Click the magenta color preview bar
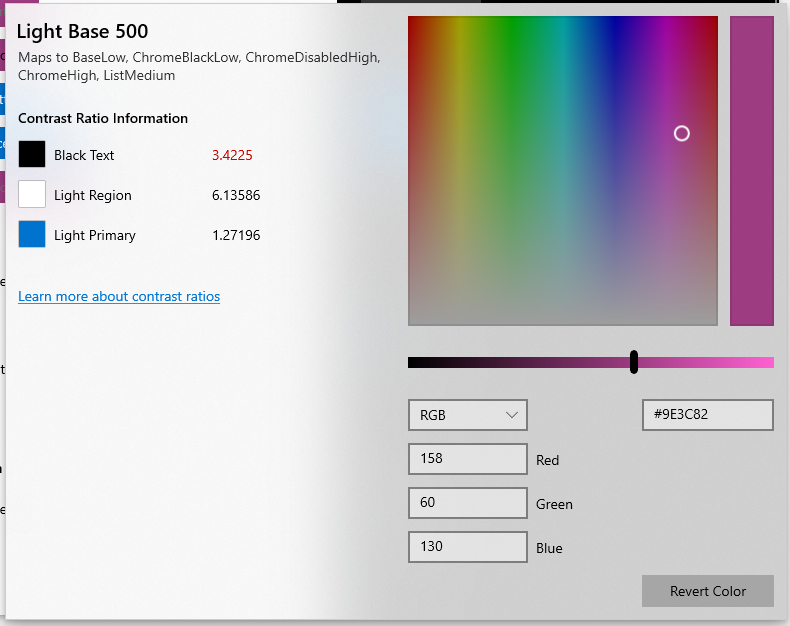Image resolution: width=790 pixels, height=626 pixels. (x=752, y=170)
